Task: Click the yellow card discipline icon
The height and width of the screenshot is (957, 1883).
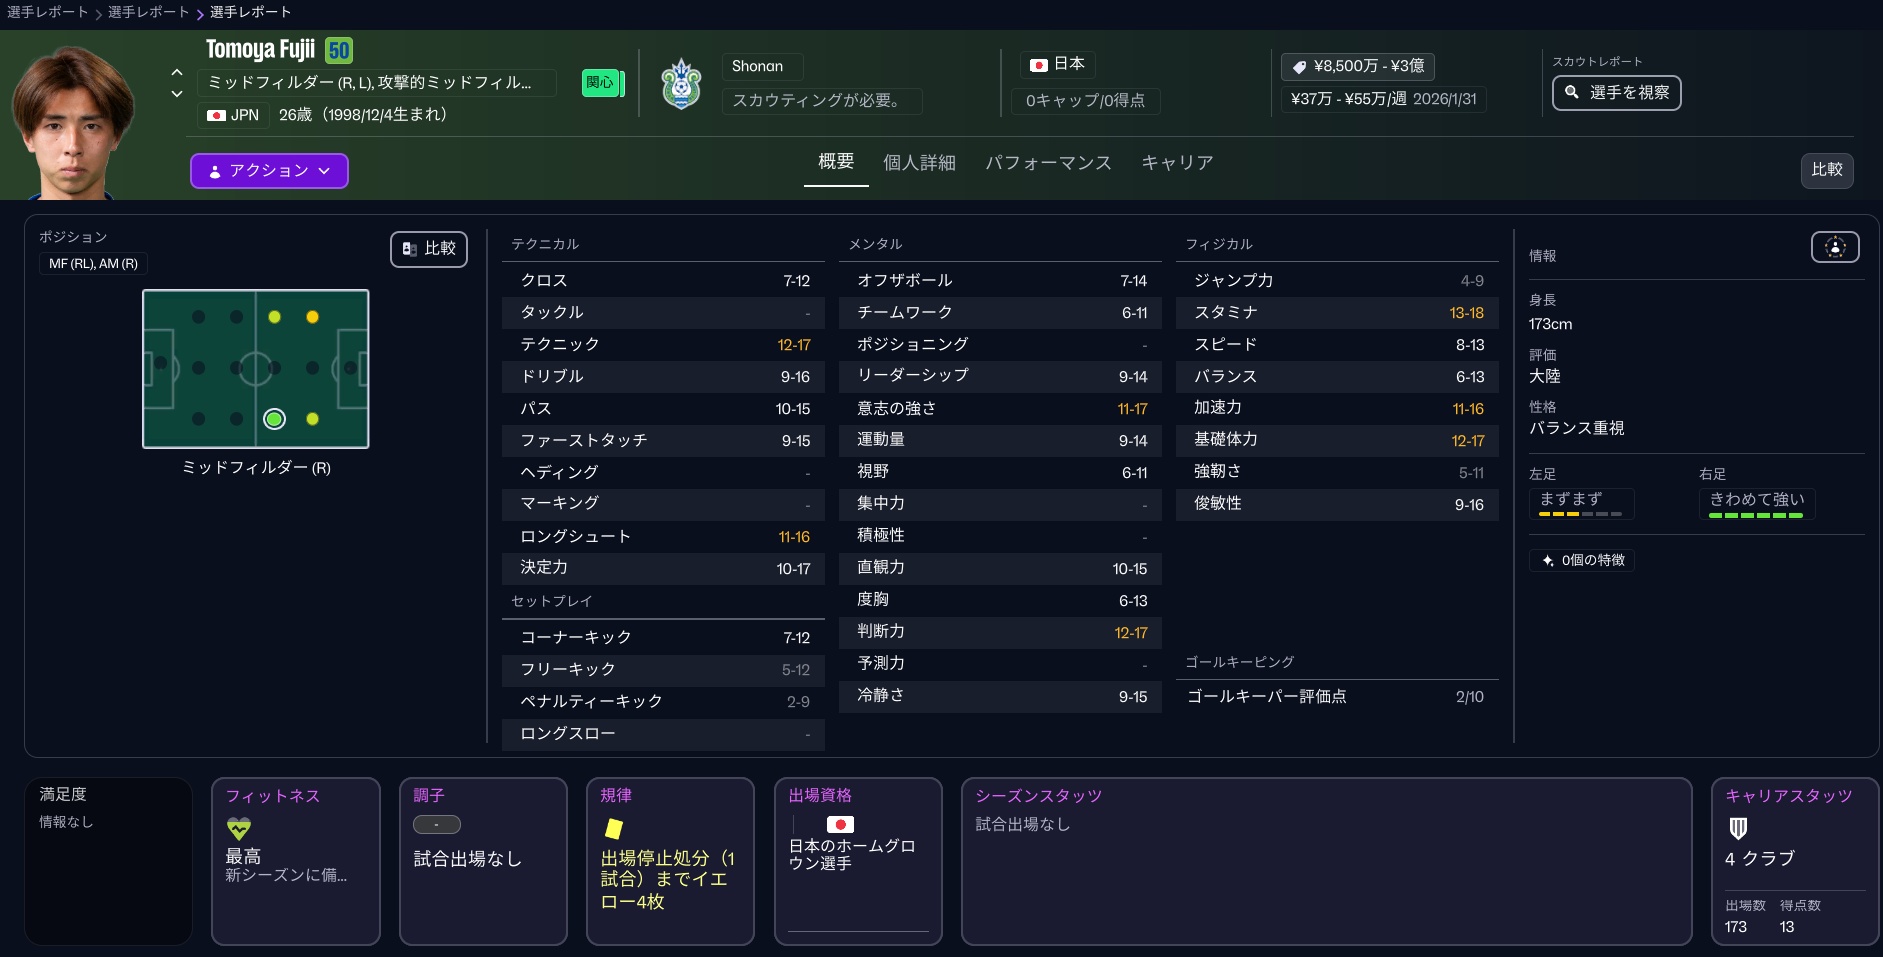Action: click(614, 828)
